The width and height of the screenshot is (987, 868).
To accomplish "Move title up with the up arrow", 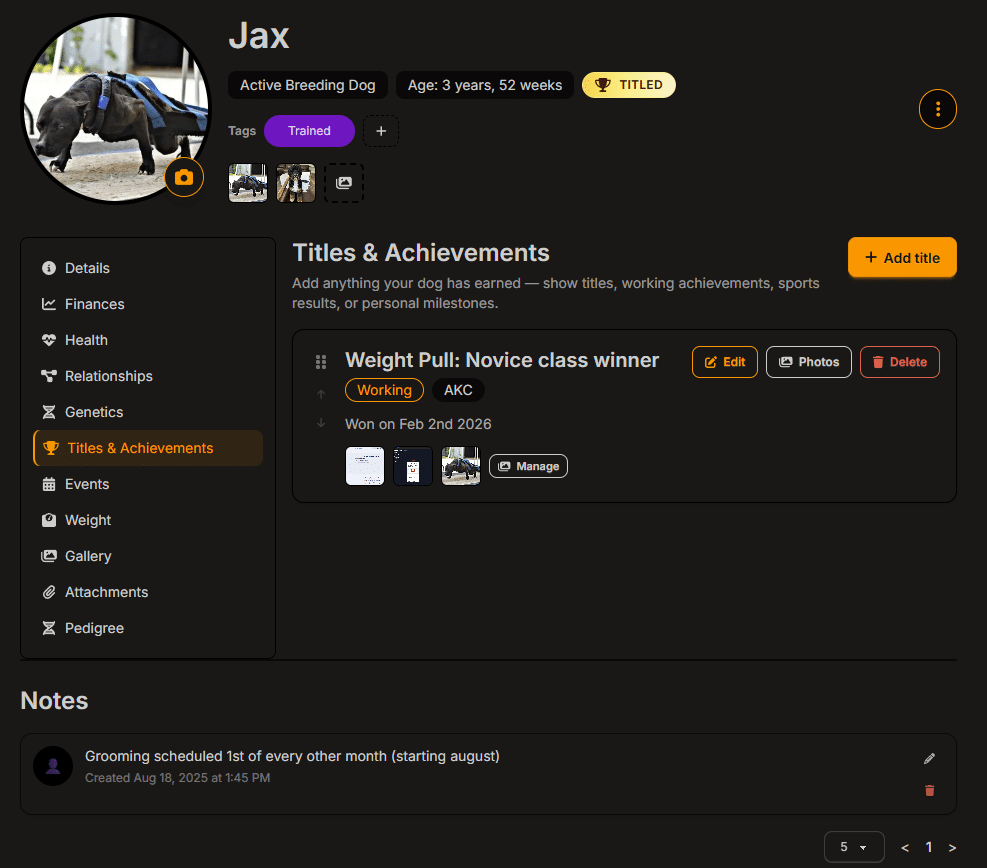I will pos(321,394).
